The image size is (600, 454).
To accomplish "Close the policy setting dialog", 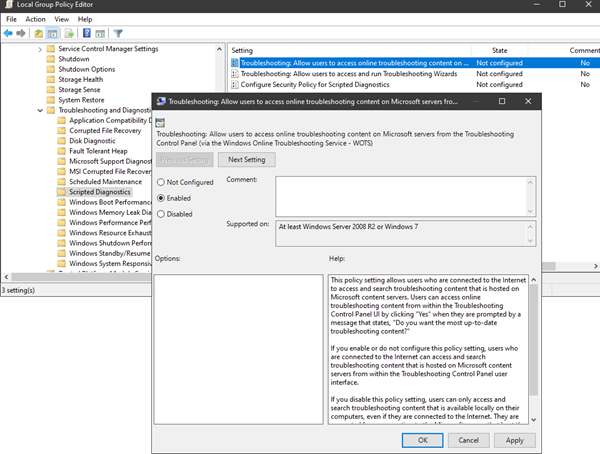I will click(528, 101).
